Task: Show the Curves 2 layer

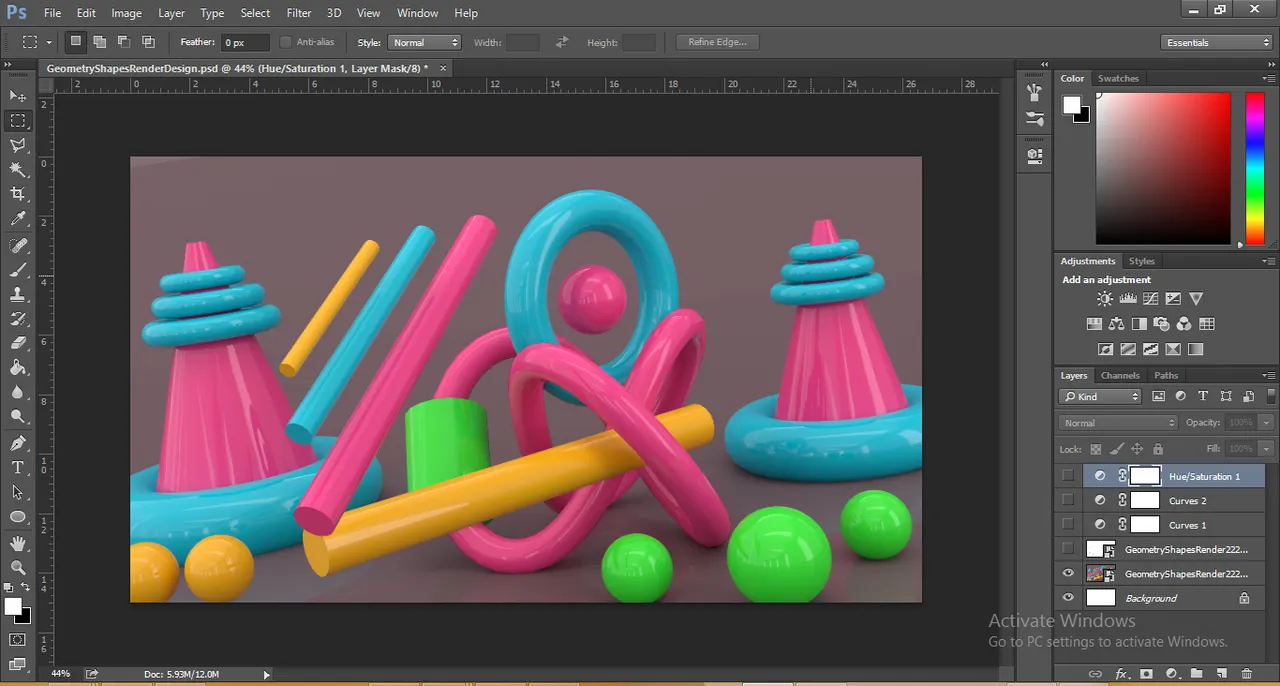Action: 1068,500
